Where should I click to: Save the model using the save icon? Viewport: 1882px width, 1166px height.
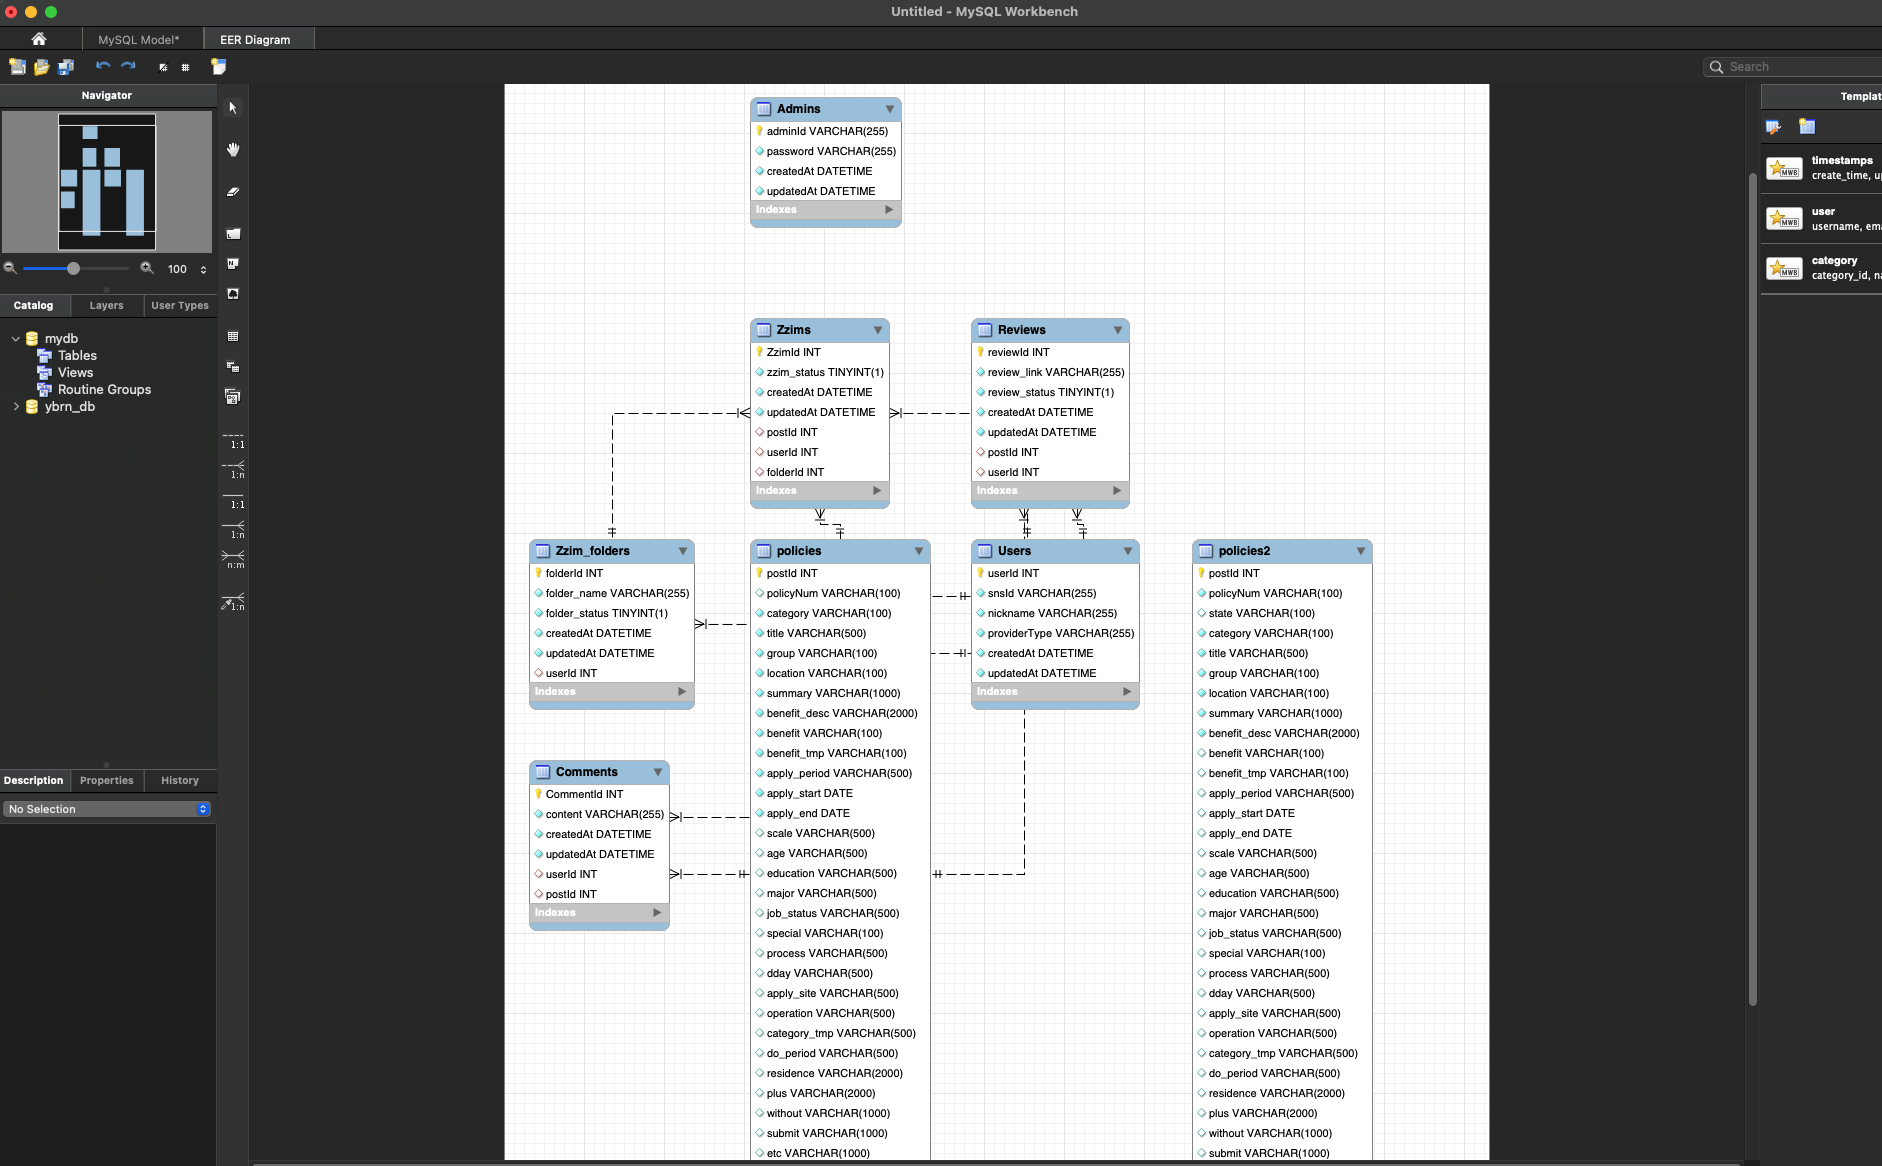coord(66,66)
